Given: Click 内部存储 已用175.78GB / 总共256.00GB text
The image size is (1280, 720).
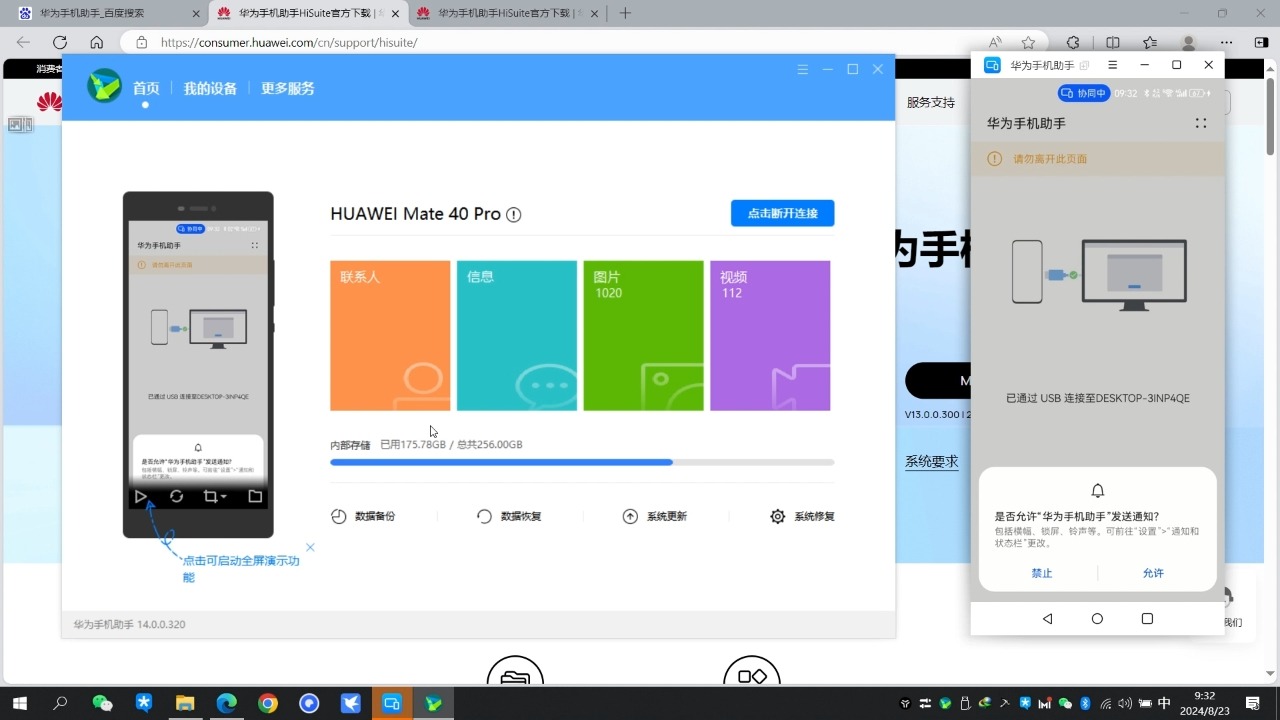Looking at the screenshot, I should (426, 444).
